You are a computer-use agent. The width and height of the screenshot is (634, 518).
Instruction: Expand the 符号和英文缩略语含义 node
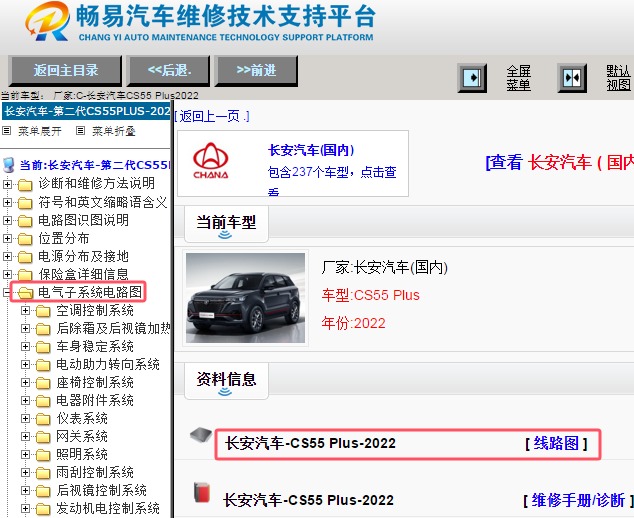pos(7,202)
